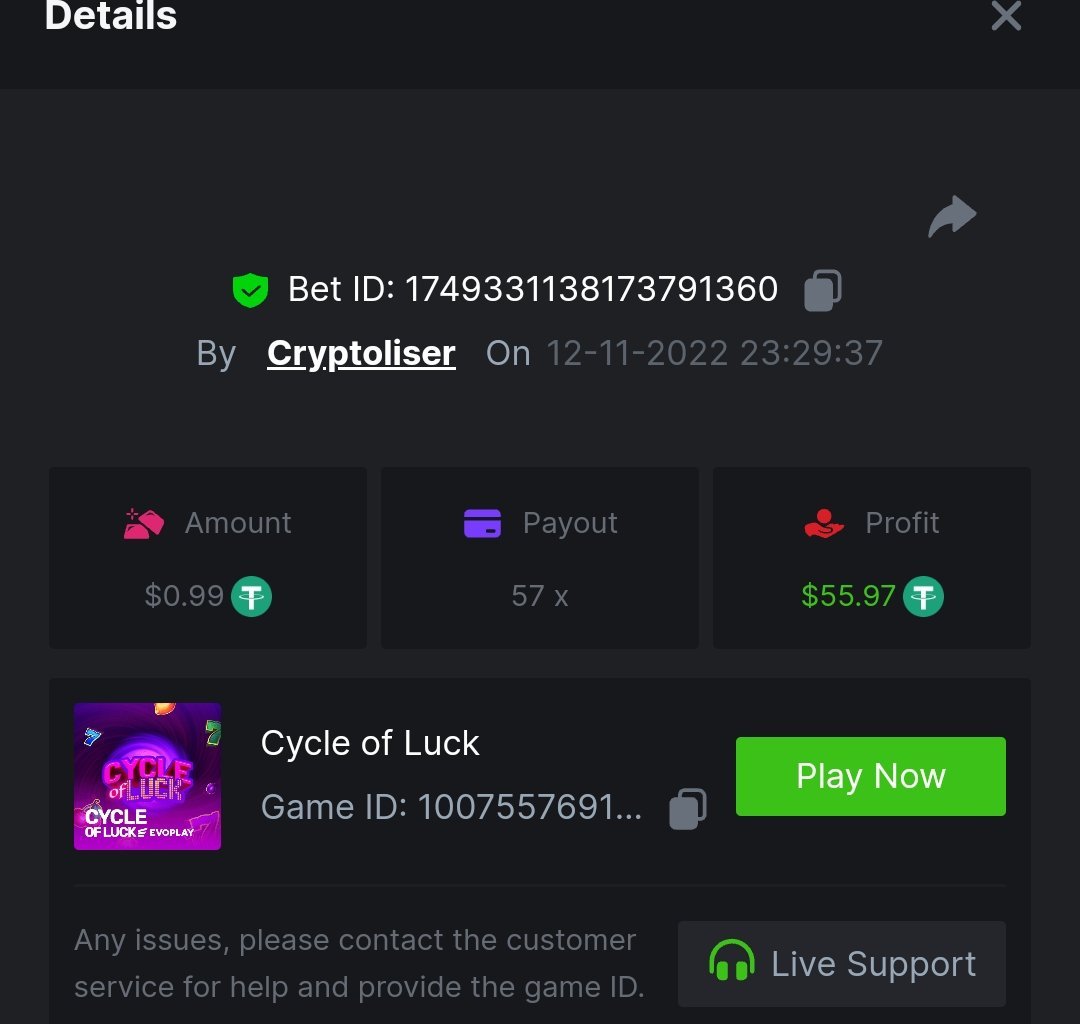Copy the Game ID to clipboard
Screen dimensions: 1080x1024
[688, 808]
